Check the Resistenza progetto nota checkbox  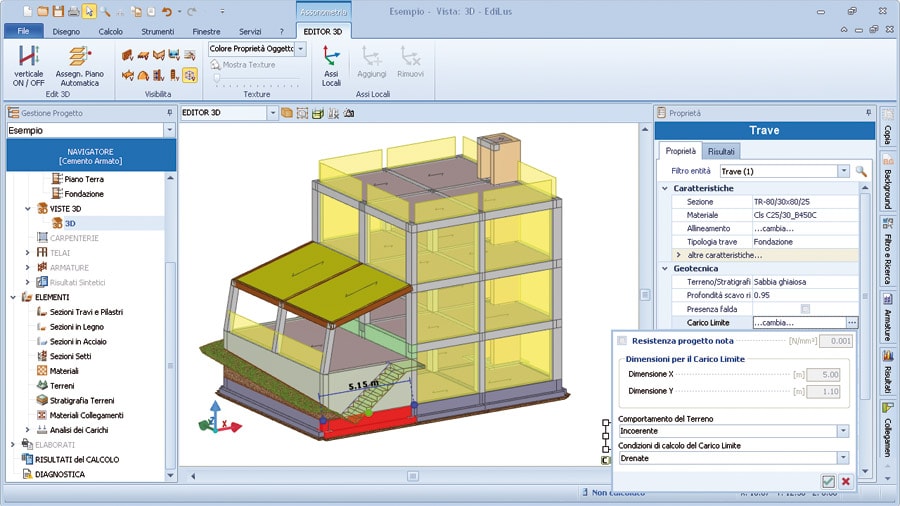(x=622, y=341)
